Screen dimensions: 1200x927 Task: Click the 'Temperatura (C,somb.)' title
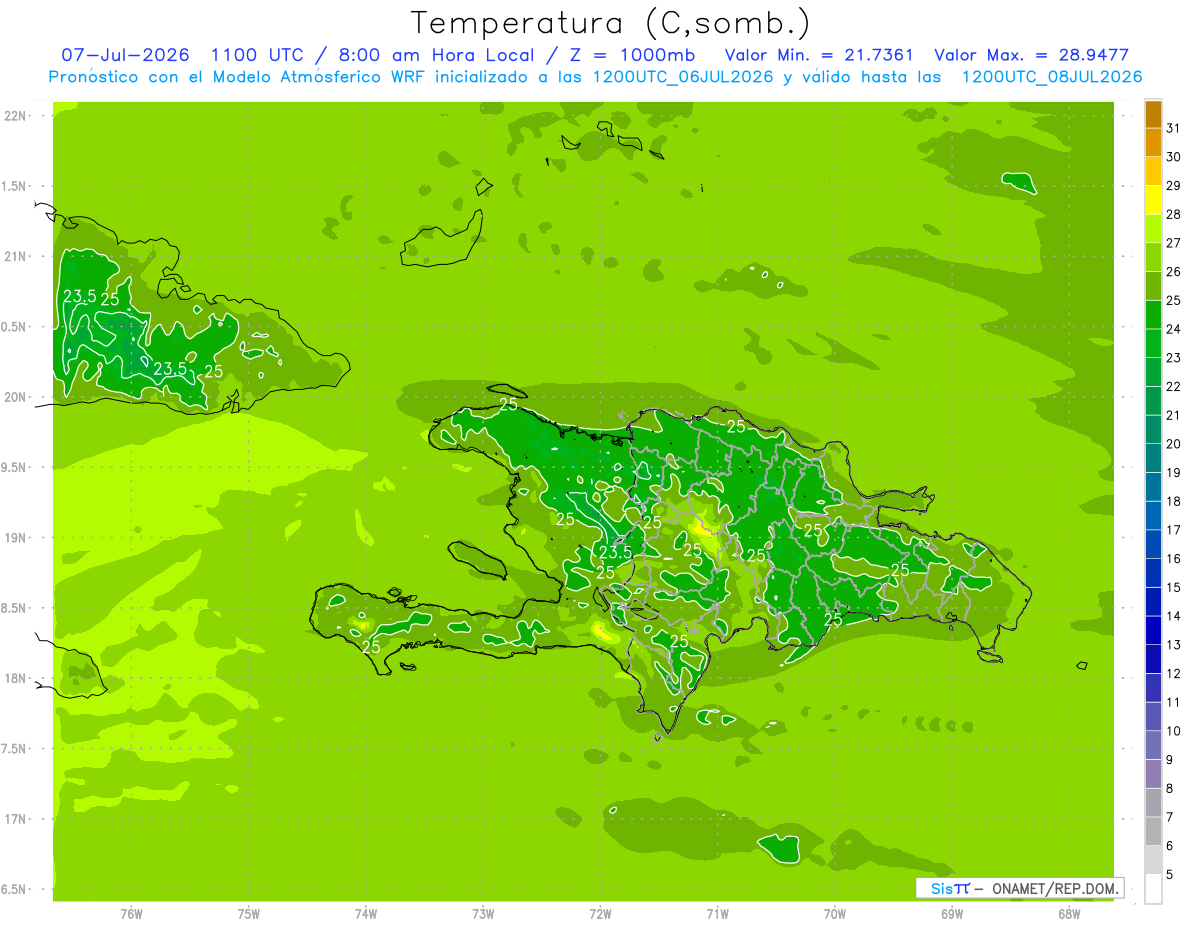click(610, 23)
